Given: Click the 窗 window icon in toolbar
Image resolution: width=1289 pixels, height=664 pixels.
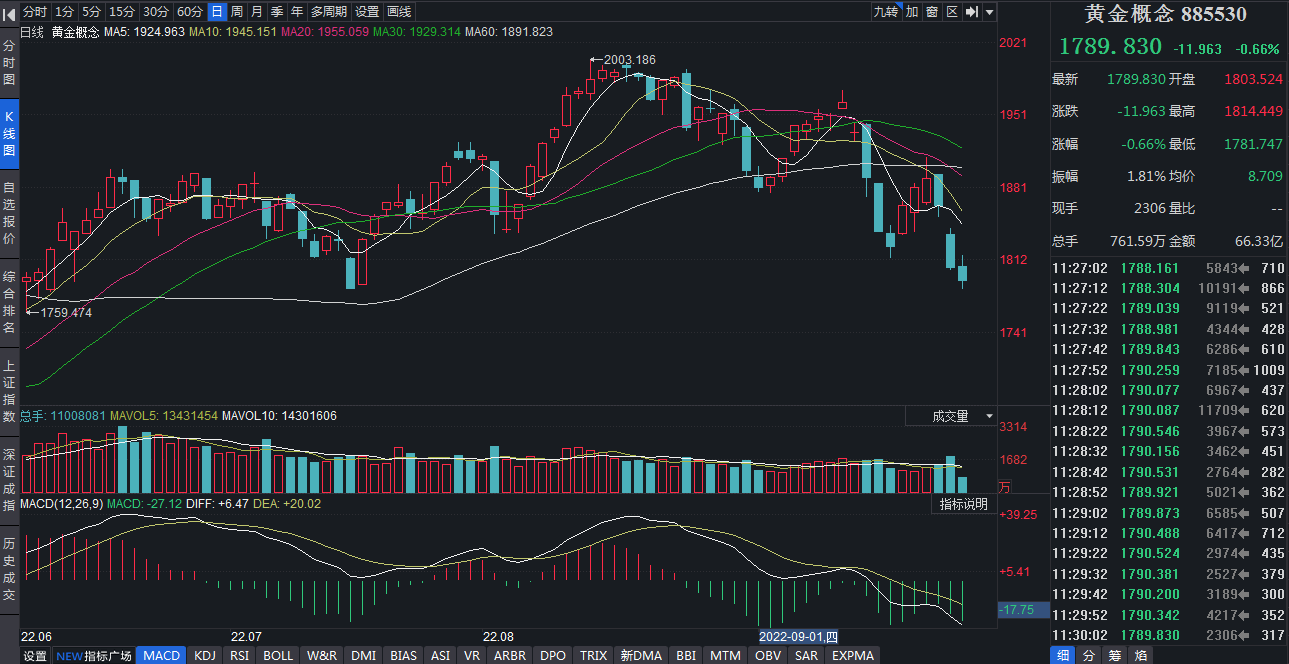Looking at the screenshot, I should pyautogui.click(x=931, y=12).
